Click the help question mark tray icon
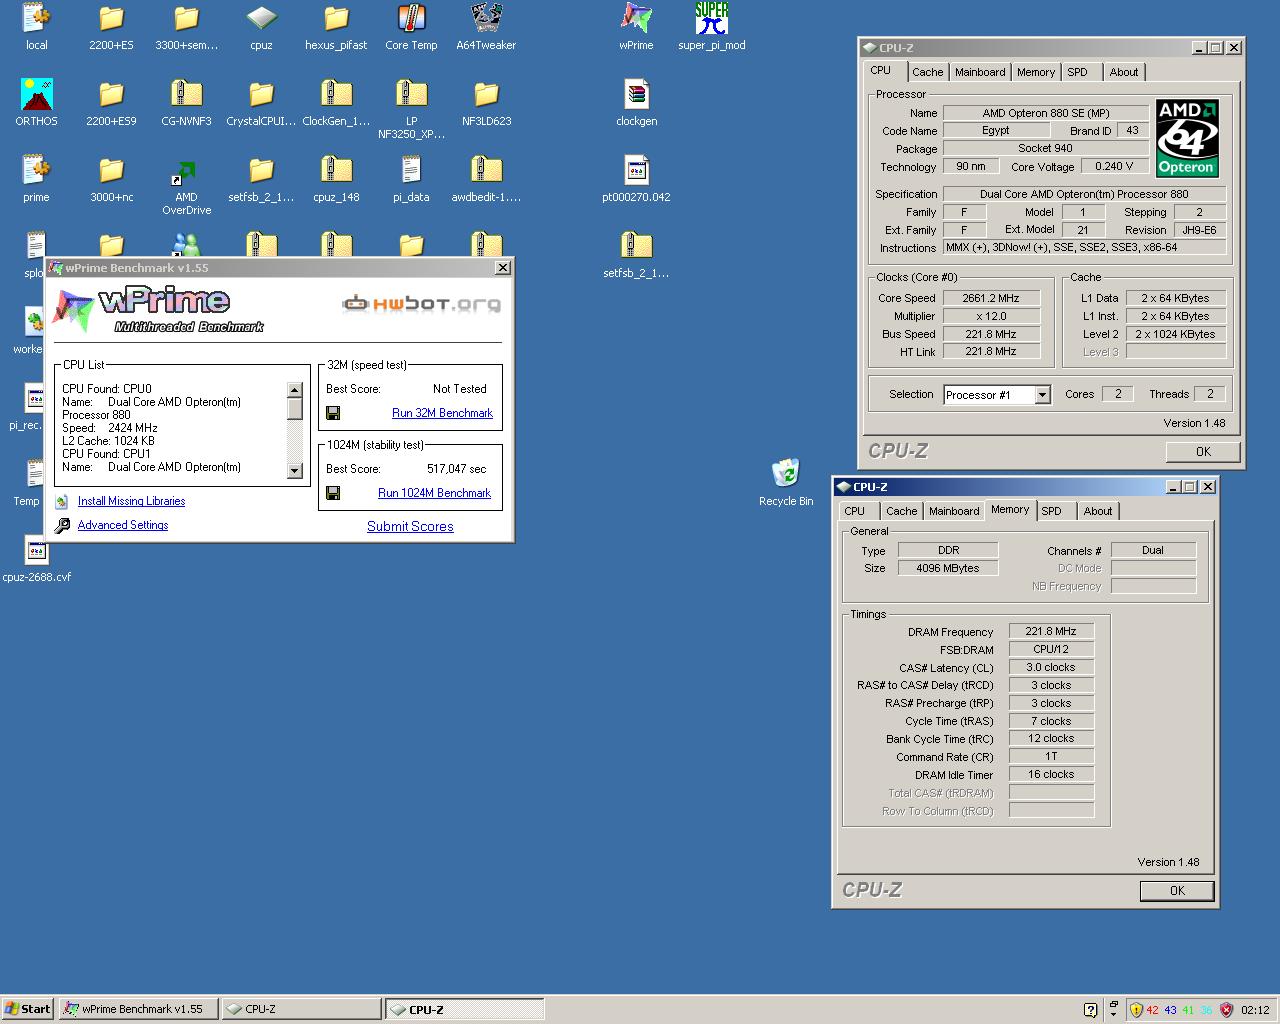 1091,1010
